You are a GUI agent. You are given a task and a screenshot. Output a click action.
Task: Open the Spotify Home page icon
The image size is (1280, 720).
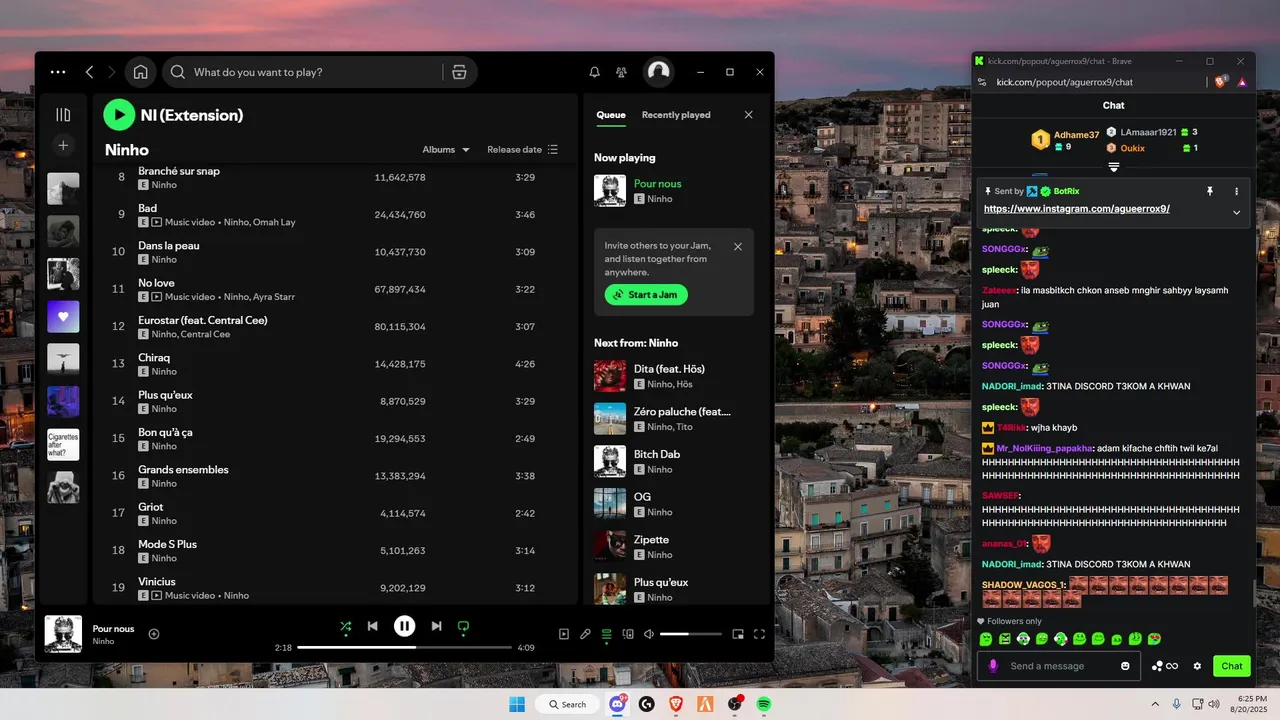tap(141, 72)
